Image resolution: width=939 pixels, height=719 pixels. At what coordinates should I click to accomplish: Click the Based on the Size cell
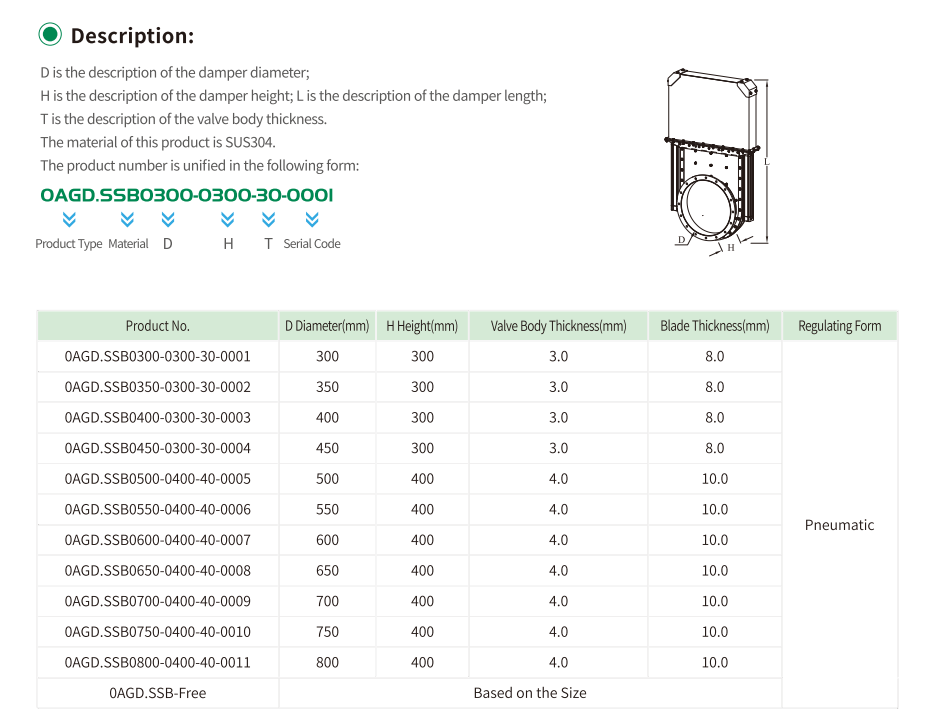tap(530, 693)
